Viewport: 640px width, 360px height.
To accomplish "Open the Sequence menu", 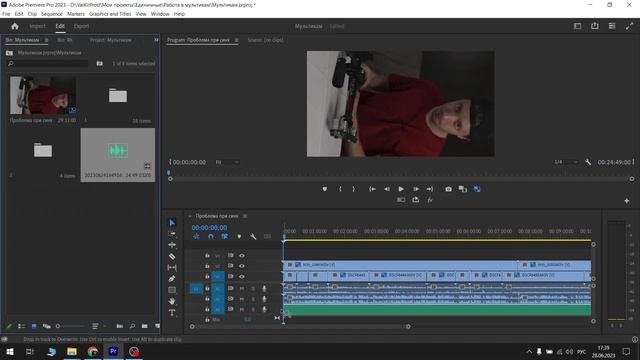I will [52, 14].
